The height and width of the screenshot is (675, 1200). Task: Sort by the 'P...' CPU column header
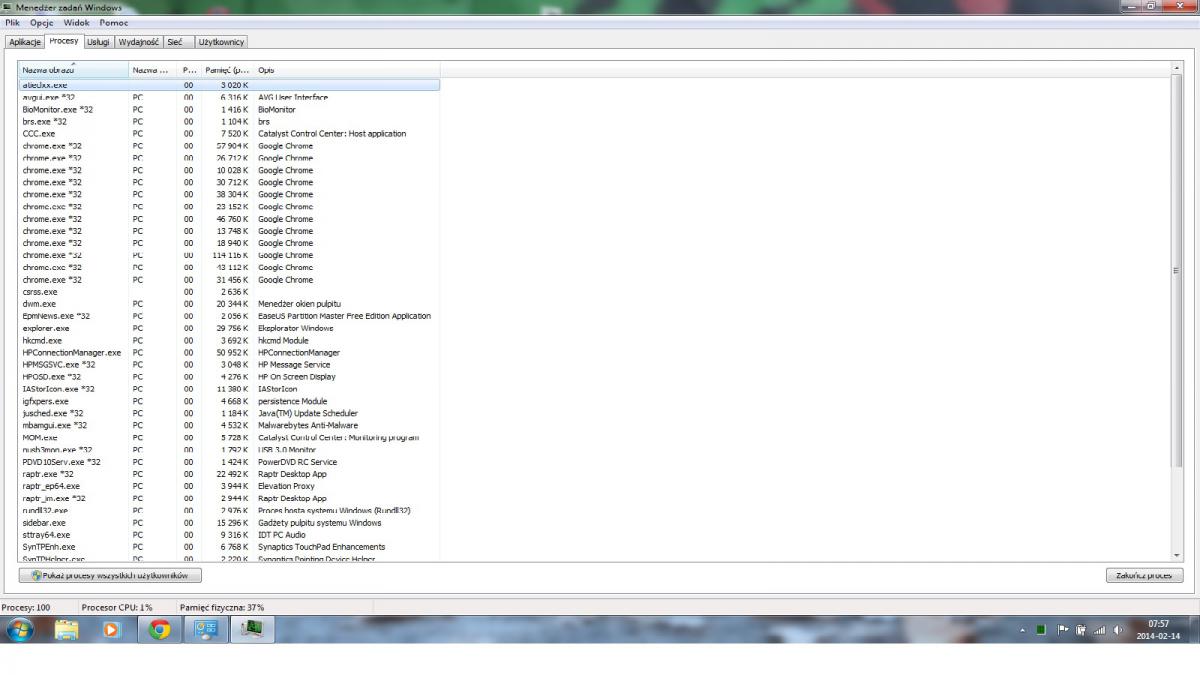tap(190, 70)
